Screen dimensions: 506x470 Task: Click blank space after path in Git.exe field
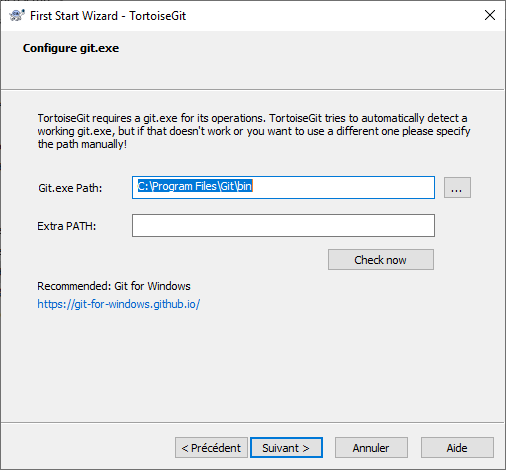343,187
